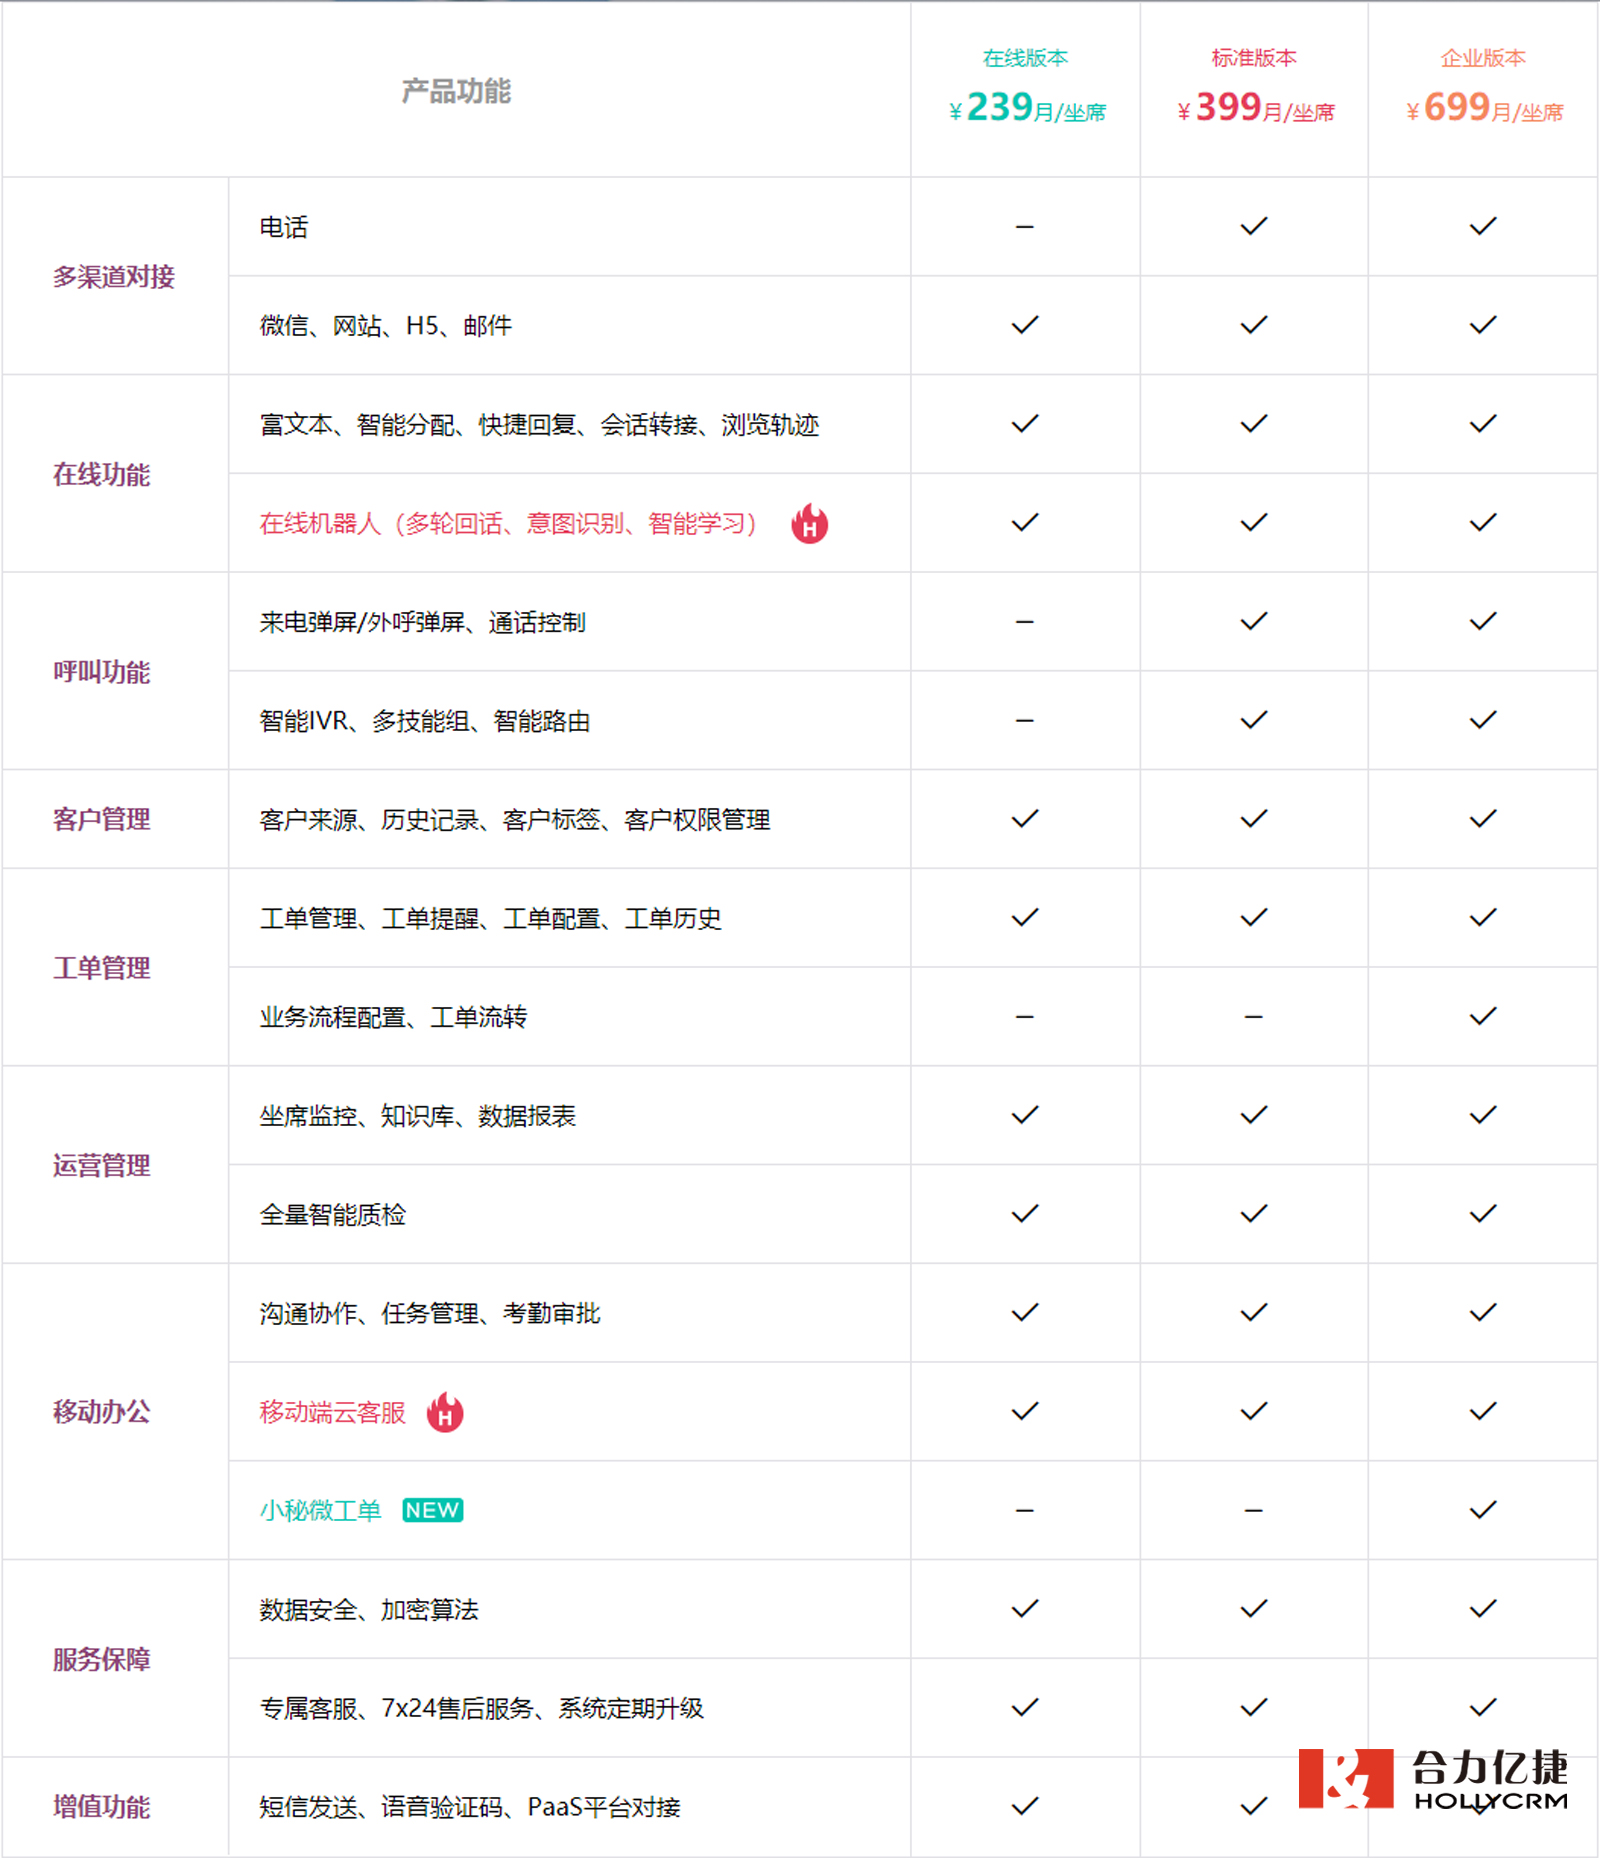Open the 在线机器人 feature link
This screenshot has width=1600, height=1858.
pos(508,523)
